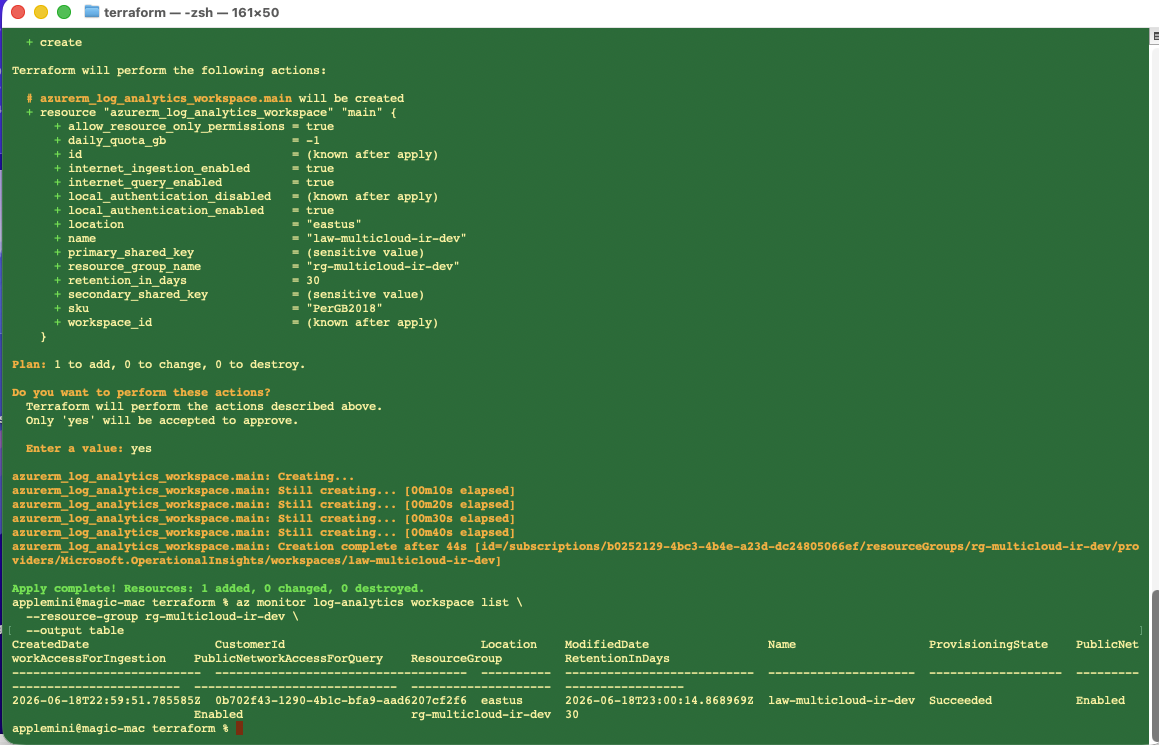Screen dimensions: 1159x745
Task: Click the 'CustomerId' column header
Action: pyautogui.click(x=250, y=645)
